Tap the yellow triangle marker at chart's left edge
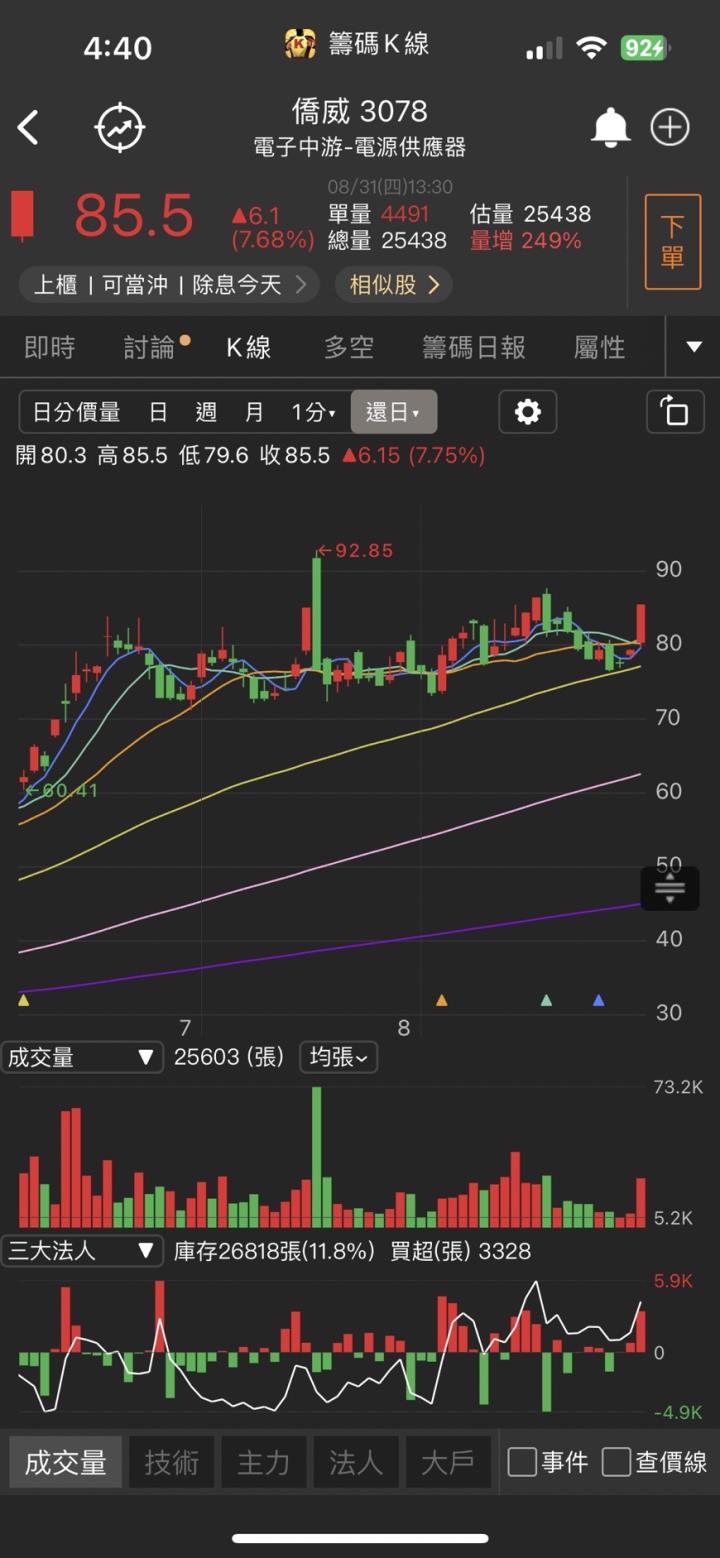The width and height of the screenshot is (720, 1558). (24, 999)
